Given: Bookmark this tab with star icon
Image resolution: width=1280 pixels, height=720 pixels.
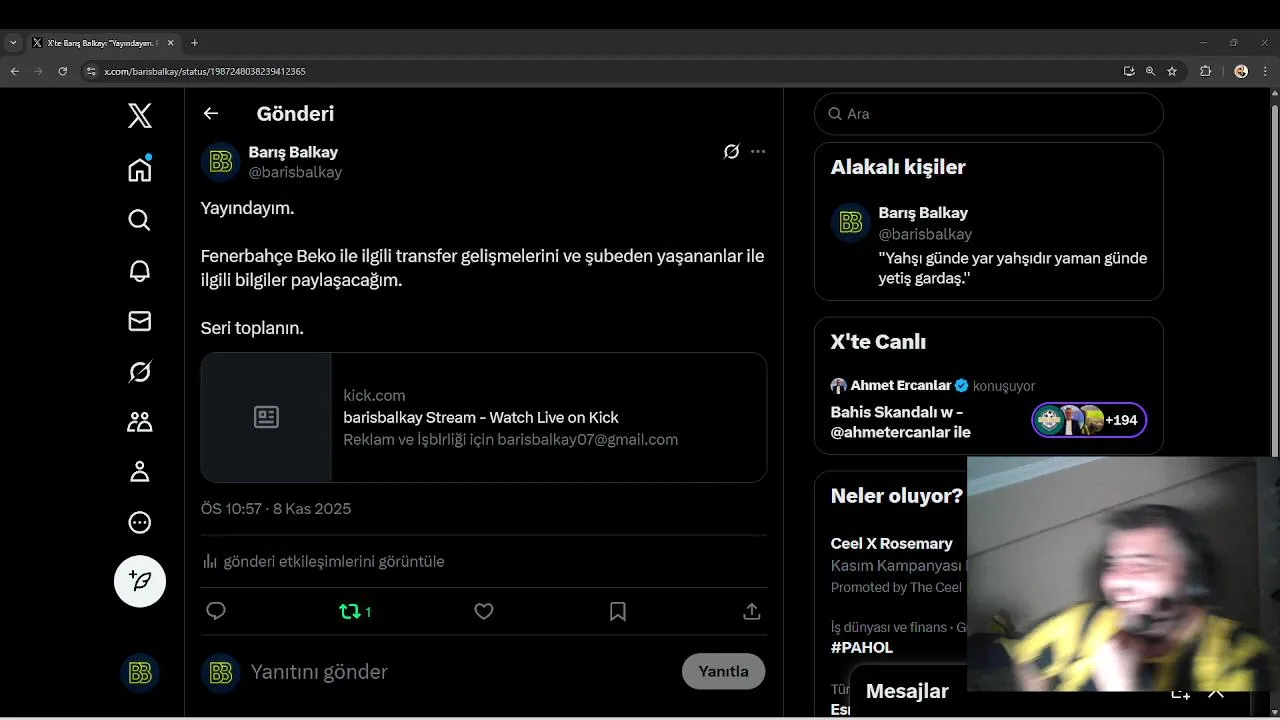Looking at the screenshot, I should pyautogui.click(x=1172, y=71).
